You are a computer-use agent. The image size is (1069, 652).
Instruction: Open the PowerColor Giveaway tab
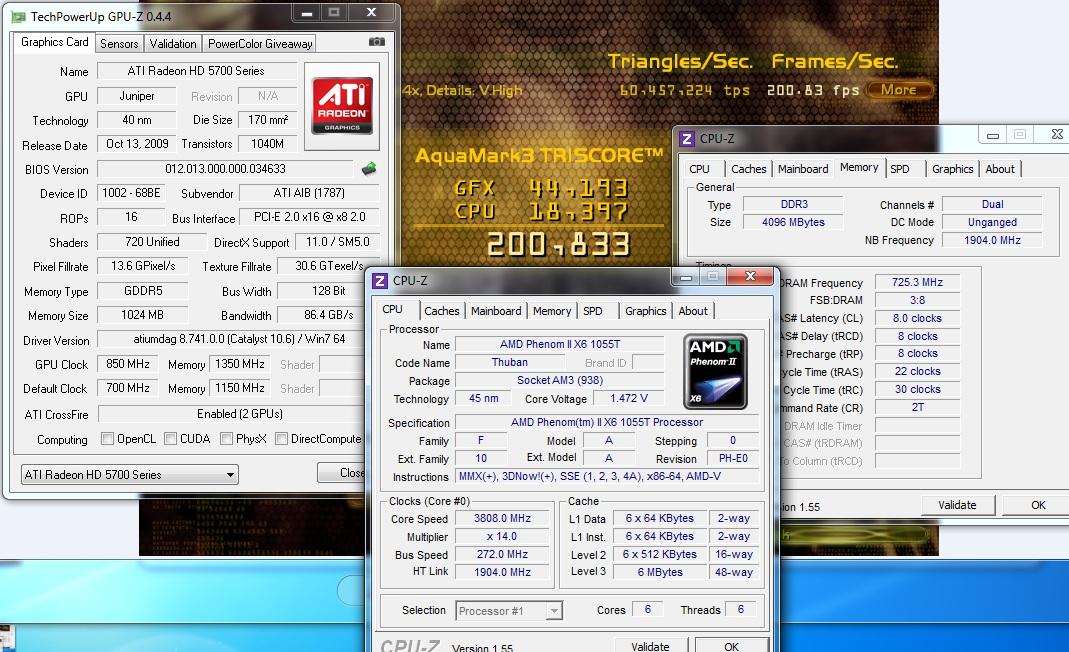260,44
